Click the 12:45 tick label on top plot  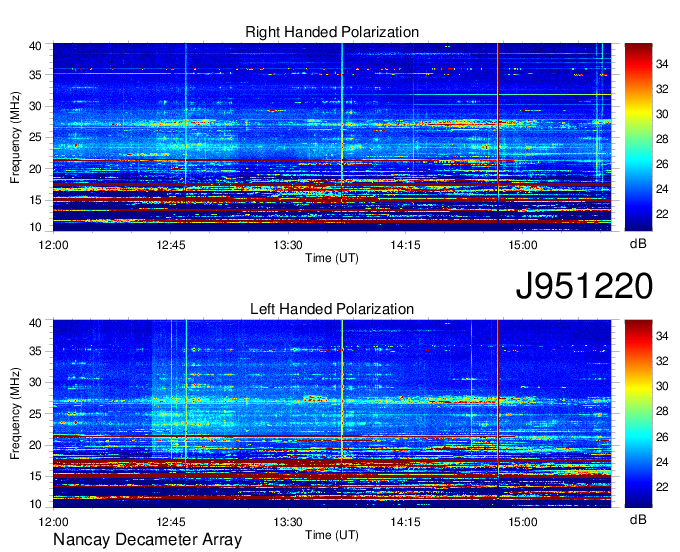tap(171, 245)
